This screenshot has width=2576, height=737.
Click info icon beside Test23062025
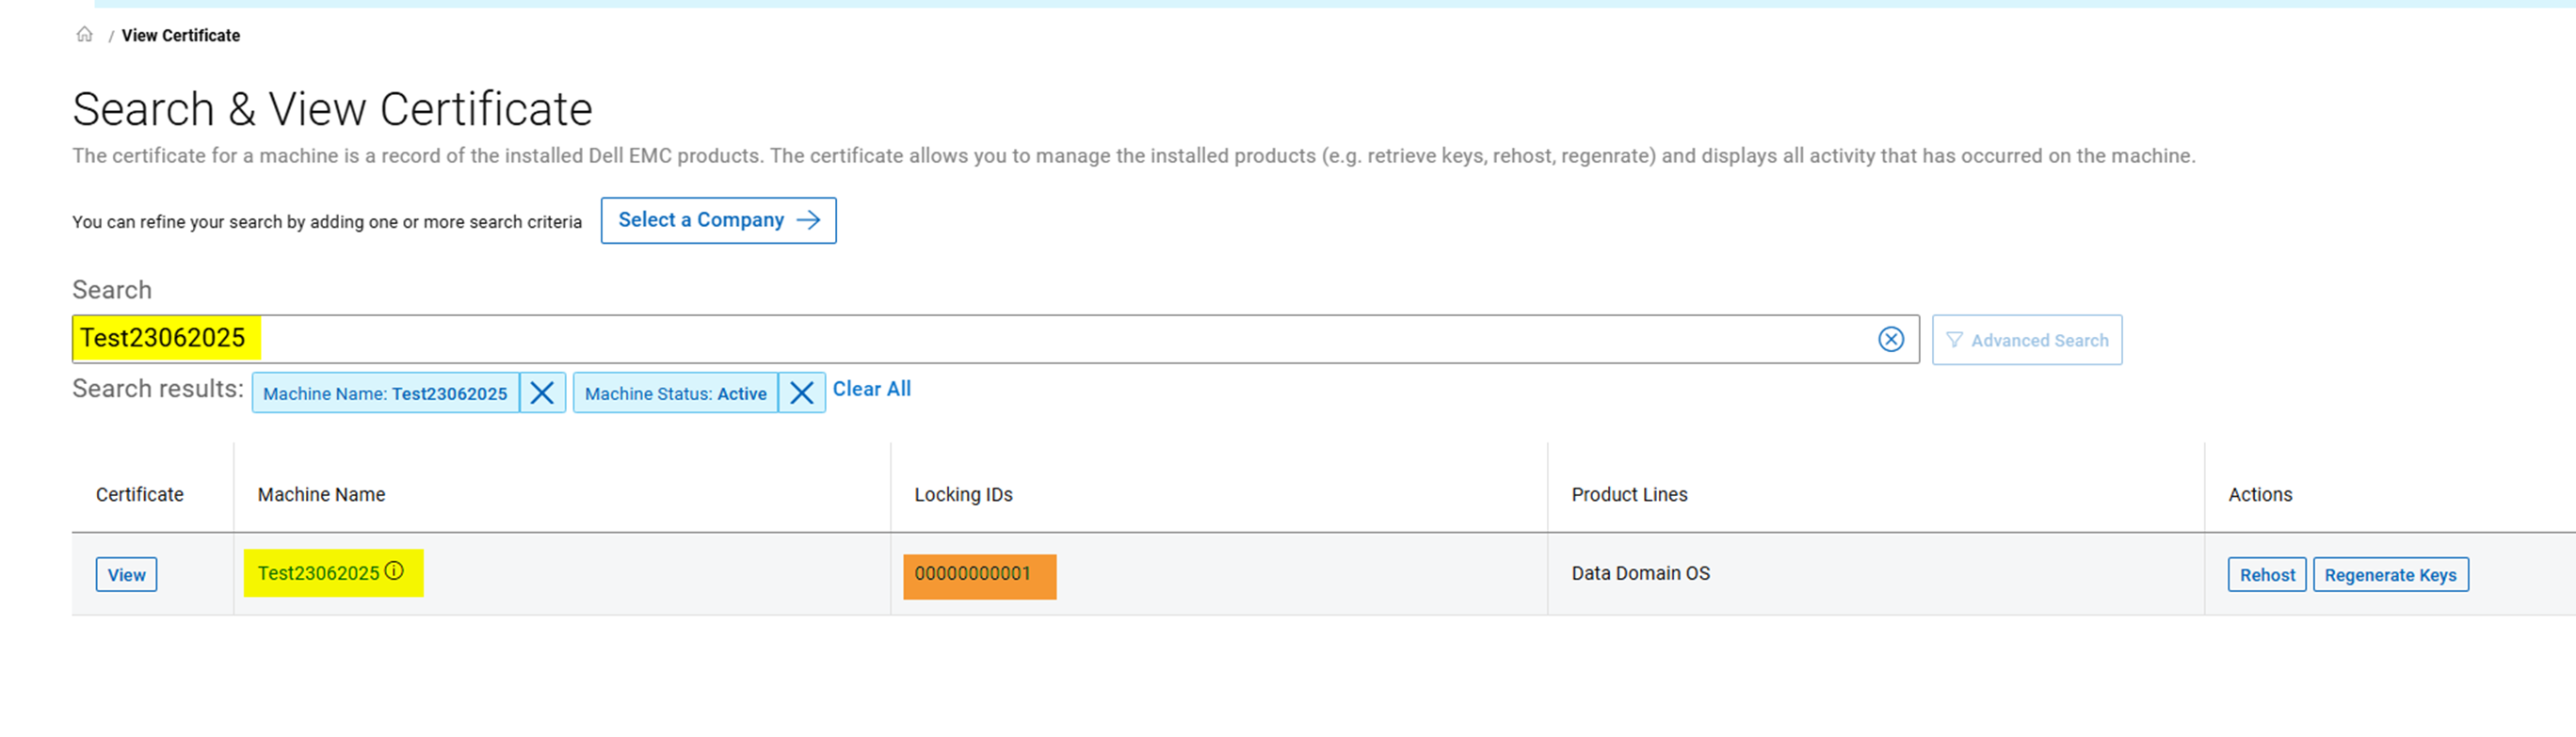395,571
